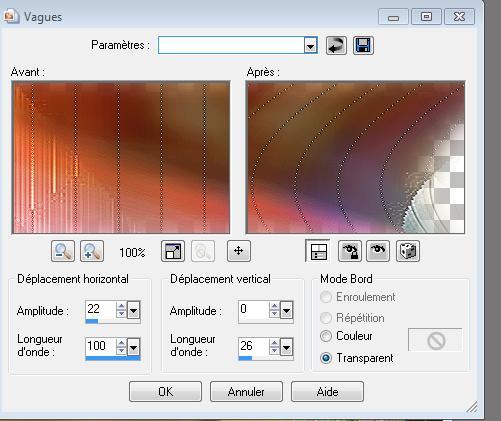Expand vertical Longueur d'onde dropdown arrow
501x421 pixels.
287,348
